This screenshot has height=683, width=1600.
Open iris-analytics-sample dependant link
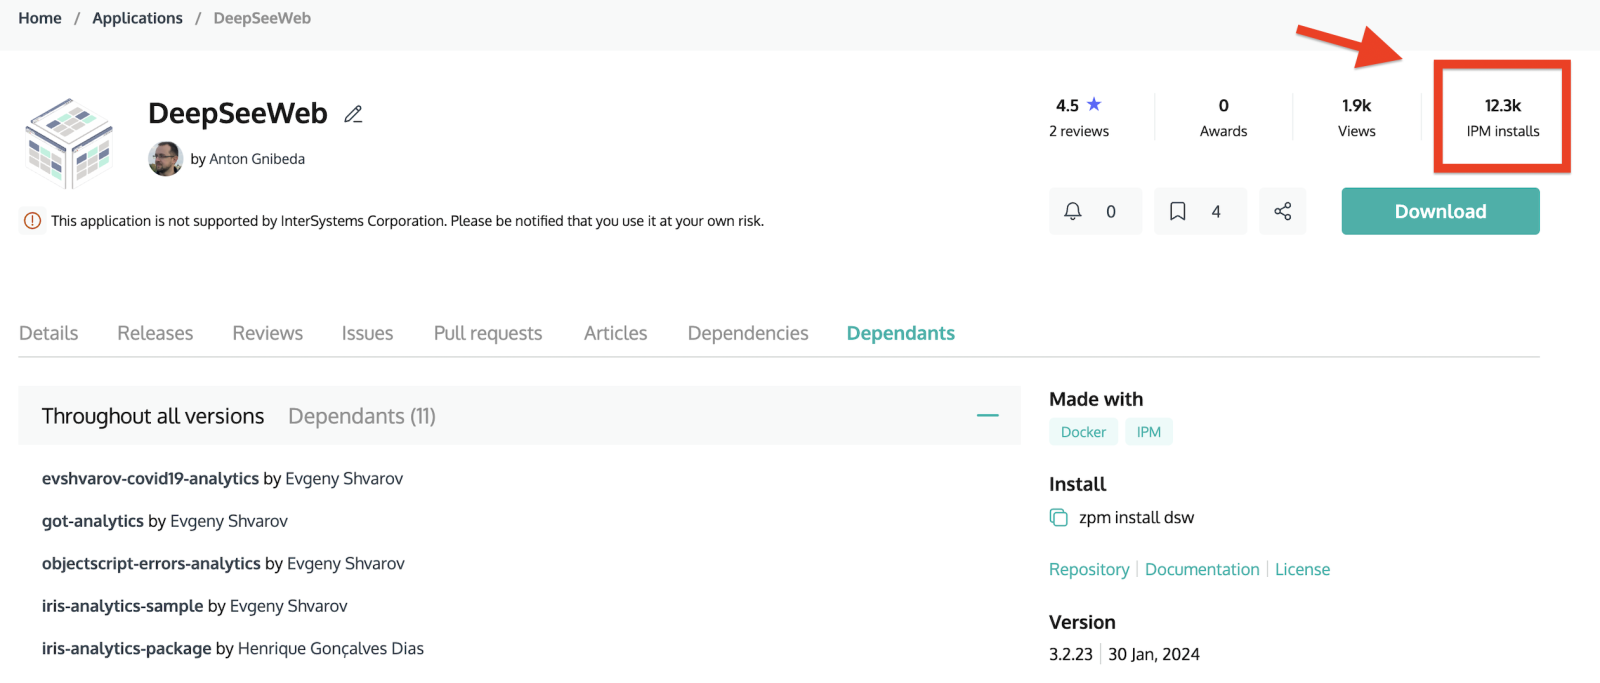pos(122,606)
